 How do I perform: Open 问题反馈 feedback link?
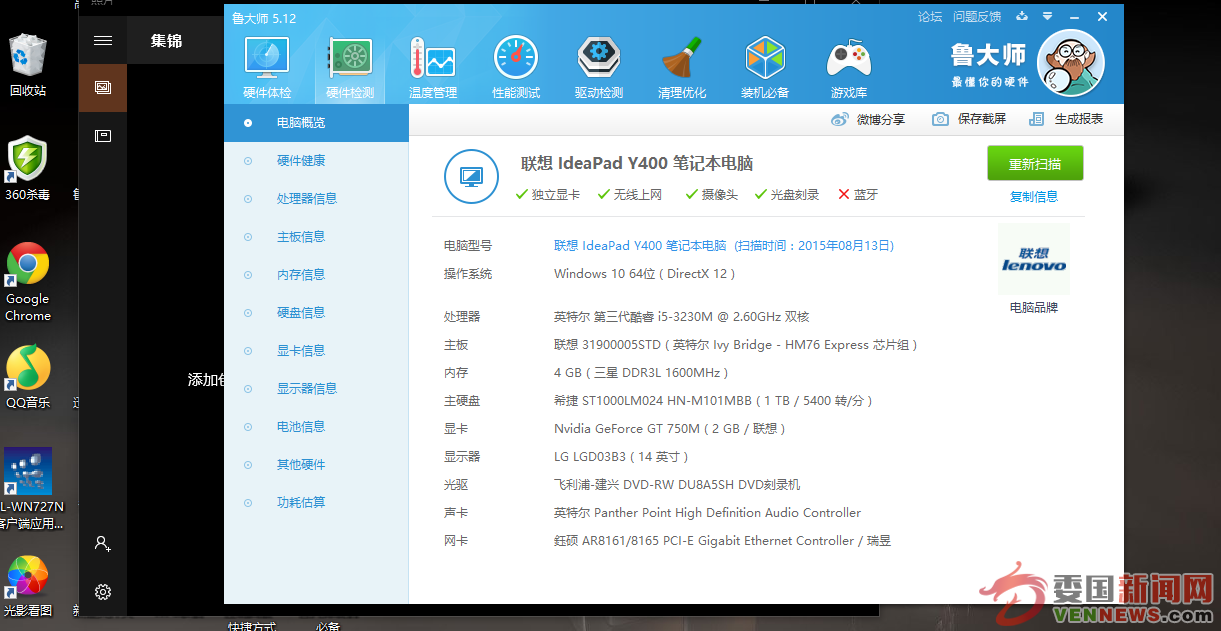click(977, 17)
